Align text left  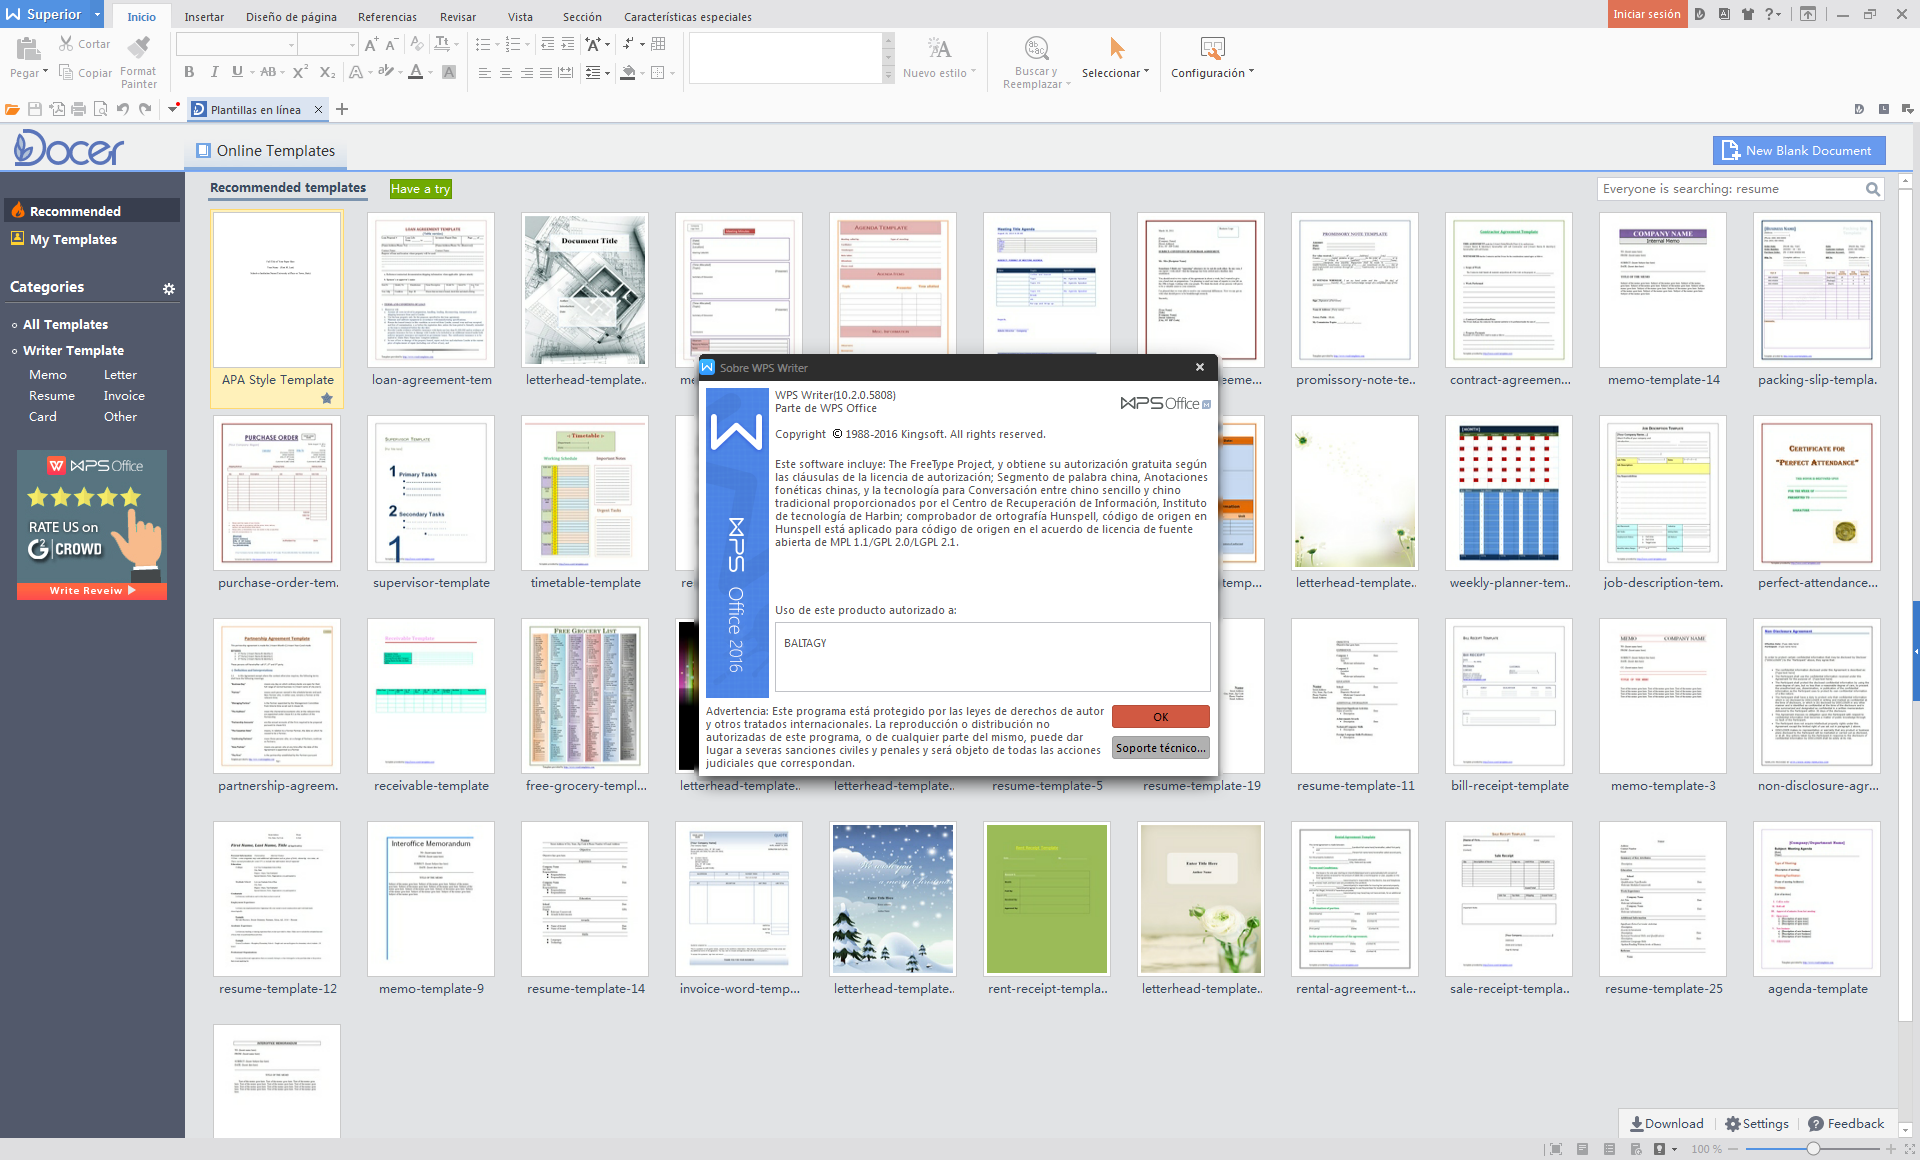[485, 73]
